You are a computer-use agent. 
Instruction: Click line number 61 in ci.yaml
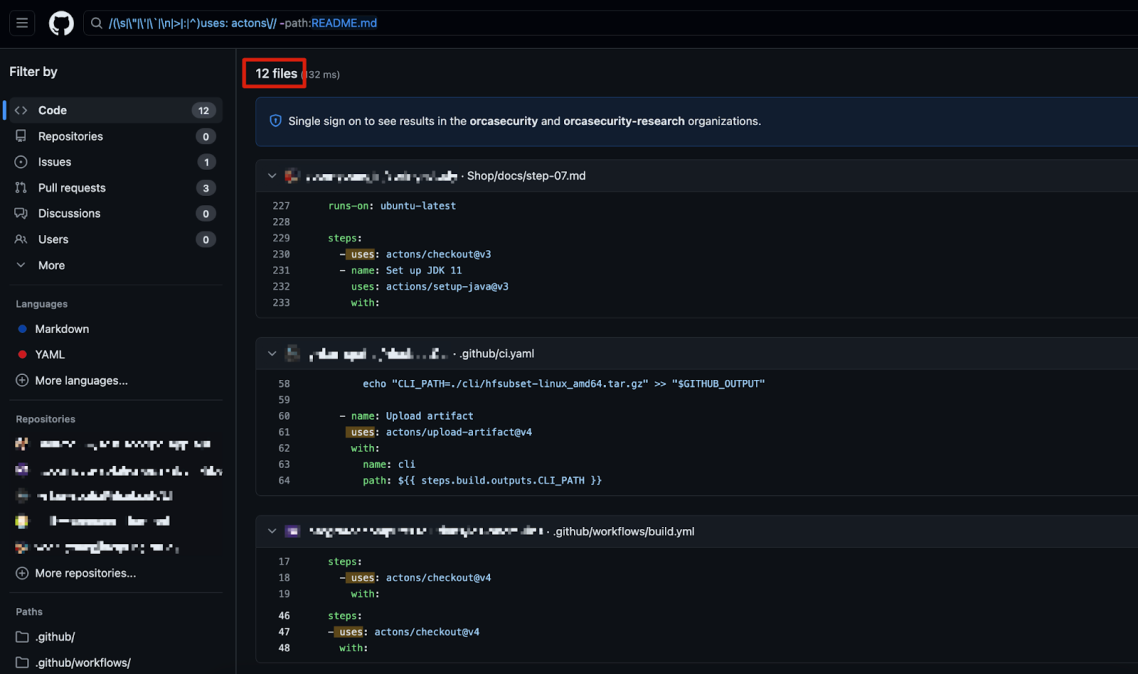[284, 432]
